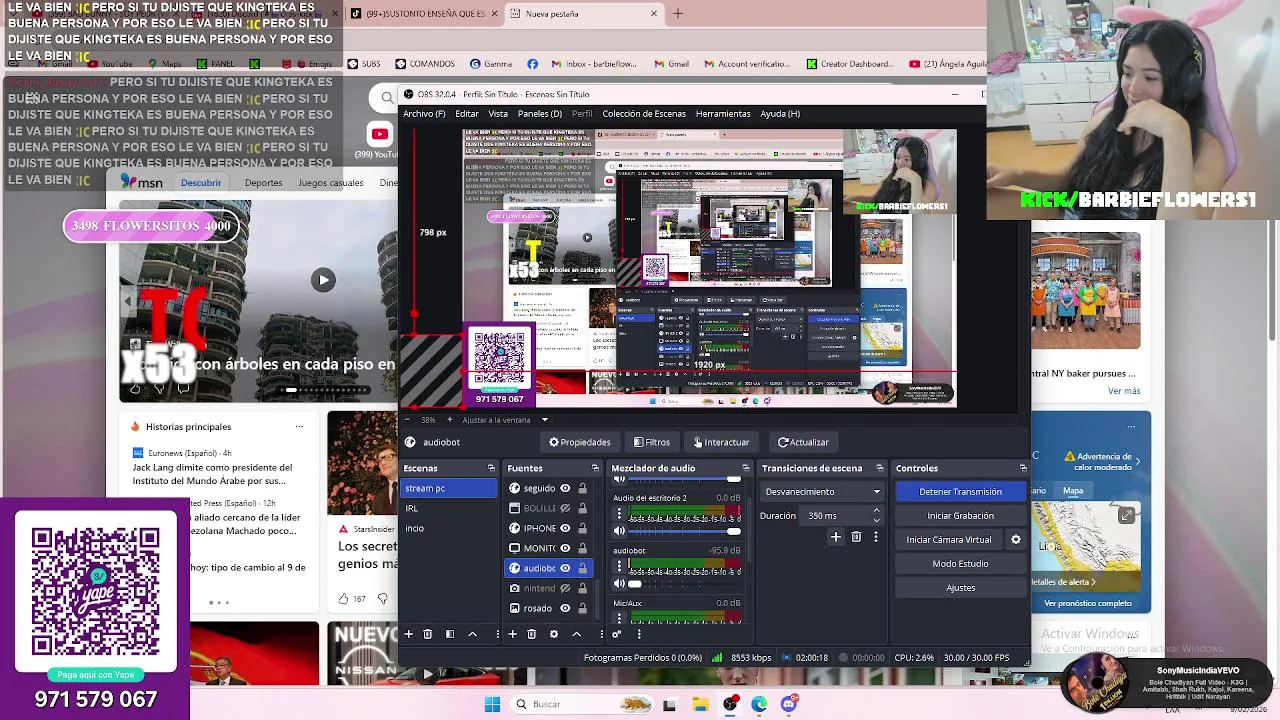Image resolution: width=1280 pixels, height=720 pixels.
Task: Show the BOLILLE source
Action: point(565,508)
